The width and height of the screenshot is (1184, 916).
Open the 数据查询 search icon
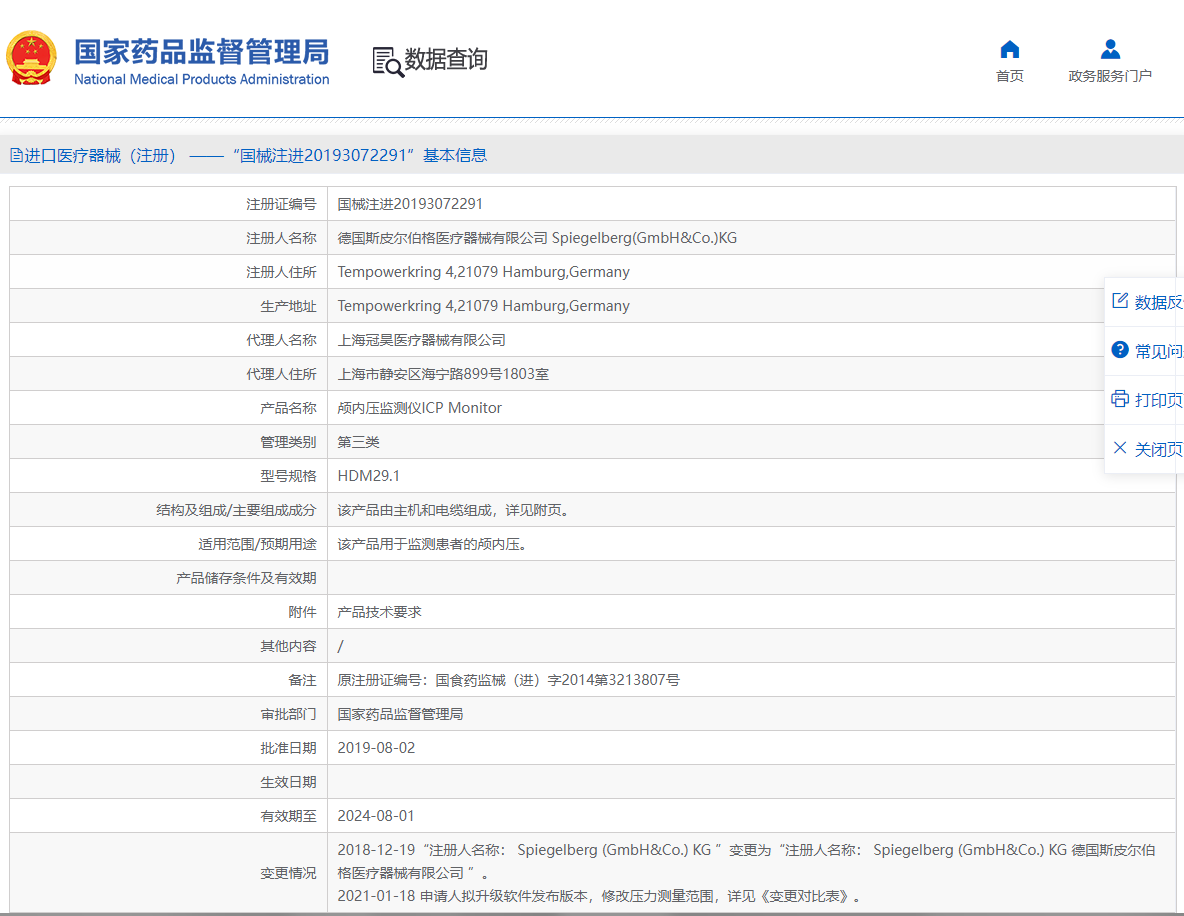point(388,61)
